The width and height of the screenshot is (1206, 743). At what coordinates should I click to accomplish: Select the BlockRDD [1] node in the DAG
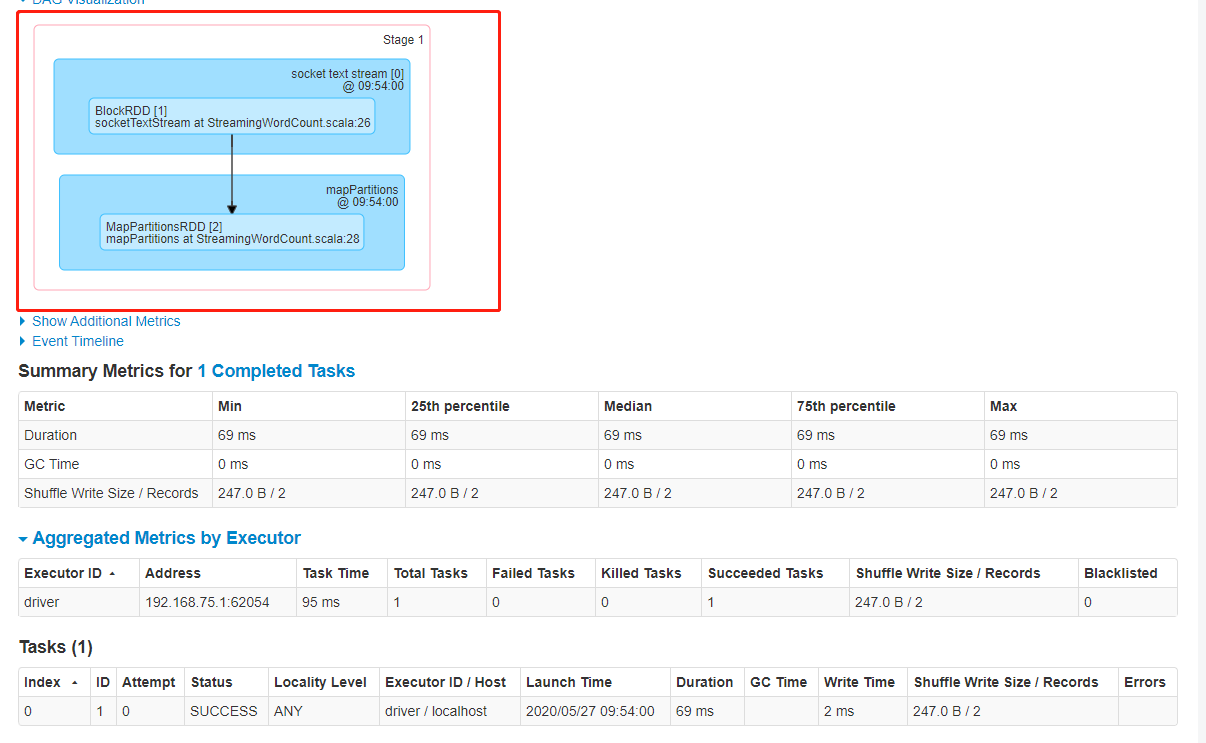[x=231, y=117]
